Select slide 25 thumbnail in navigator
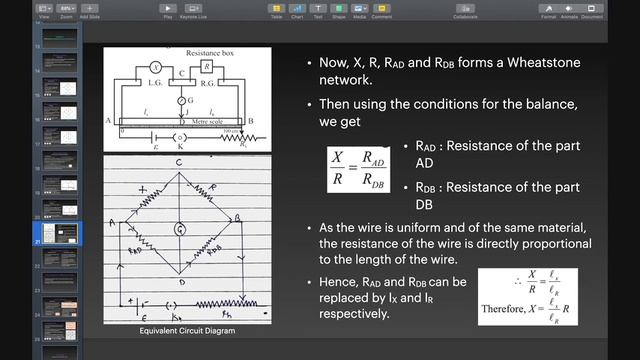The width and height of the screenshot is (640, 360). [x=60, y=331]
